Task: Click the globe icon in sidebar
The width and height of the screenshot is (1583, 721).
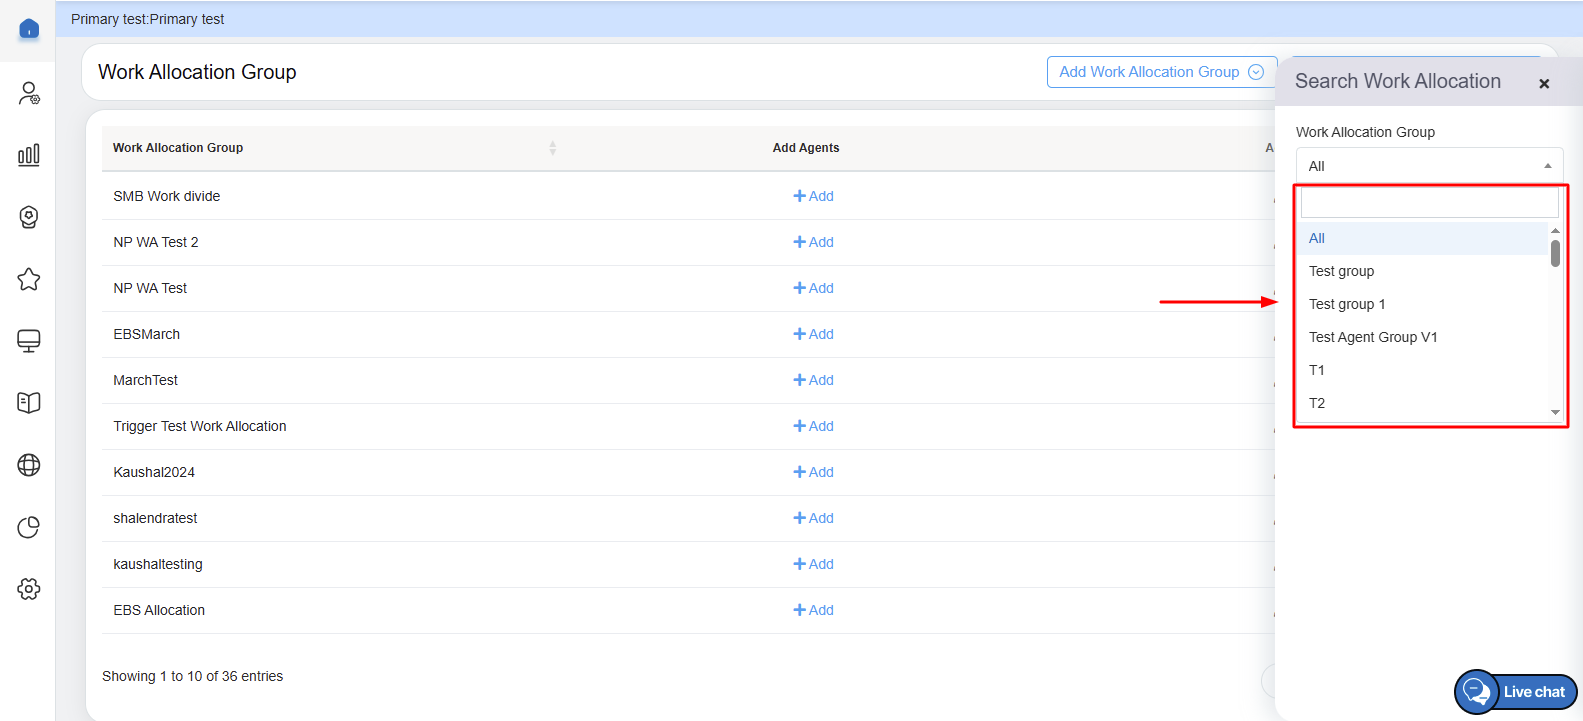Action: point(29,465)
